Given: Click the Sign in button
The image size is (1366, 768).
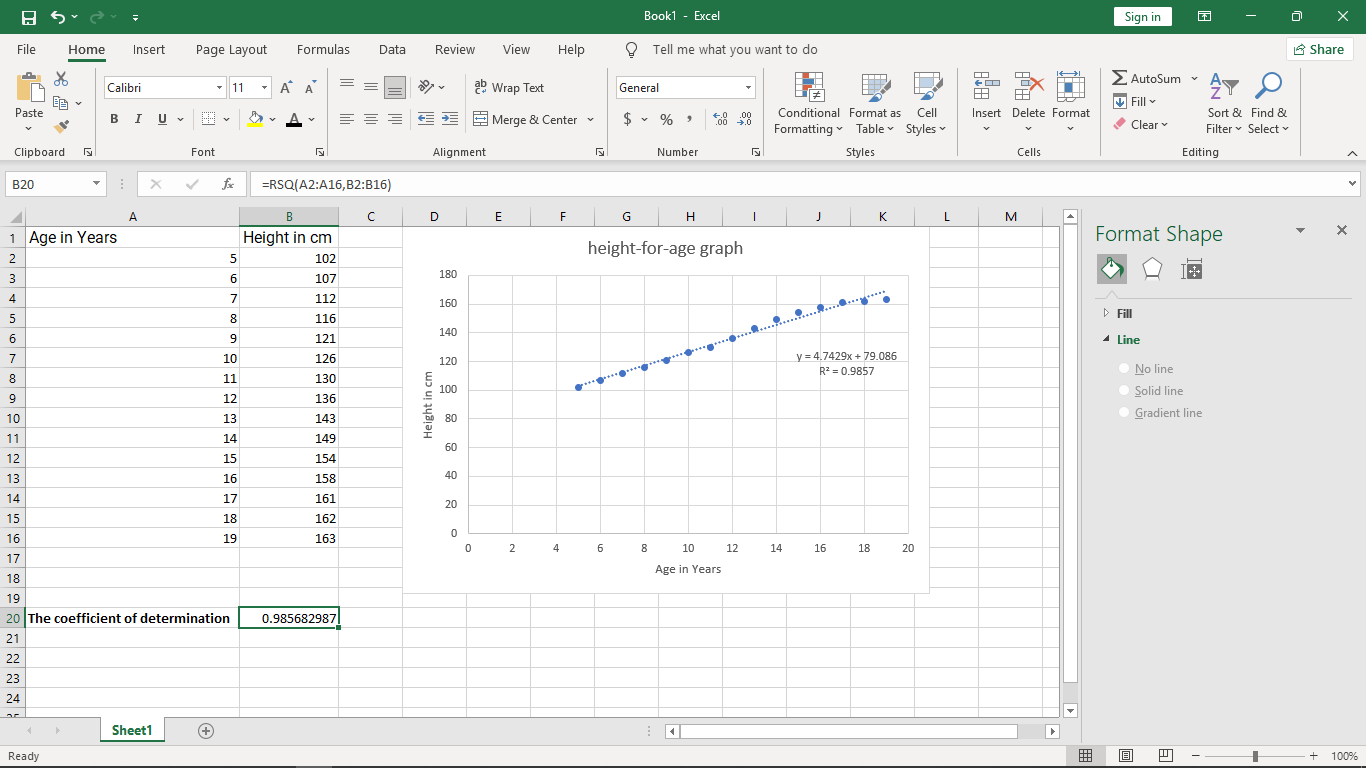Looking at the screenshot, I should pos(1142,16).
